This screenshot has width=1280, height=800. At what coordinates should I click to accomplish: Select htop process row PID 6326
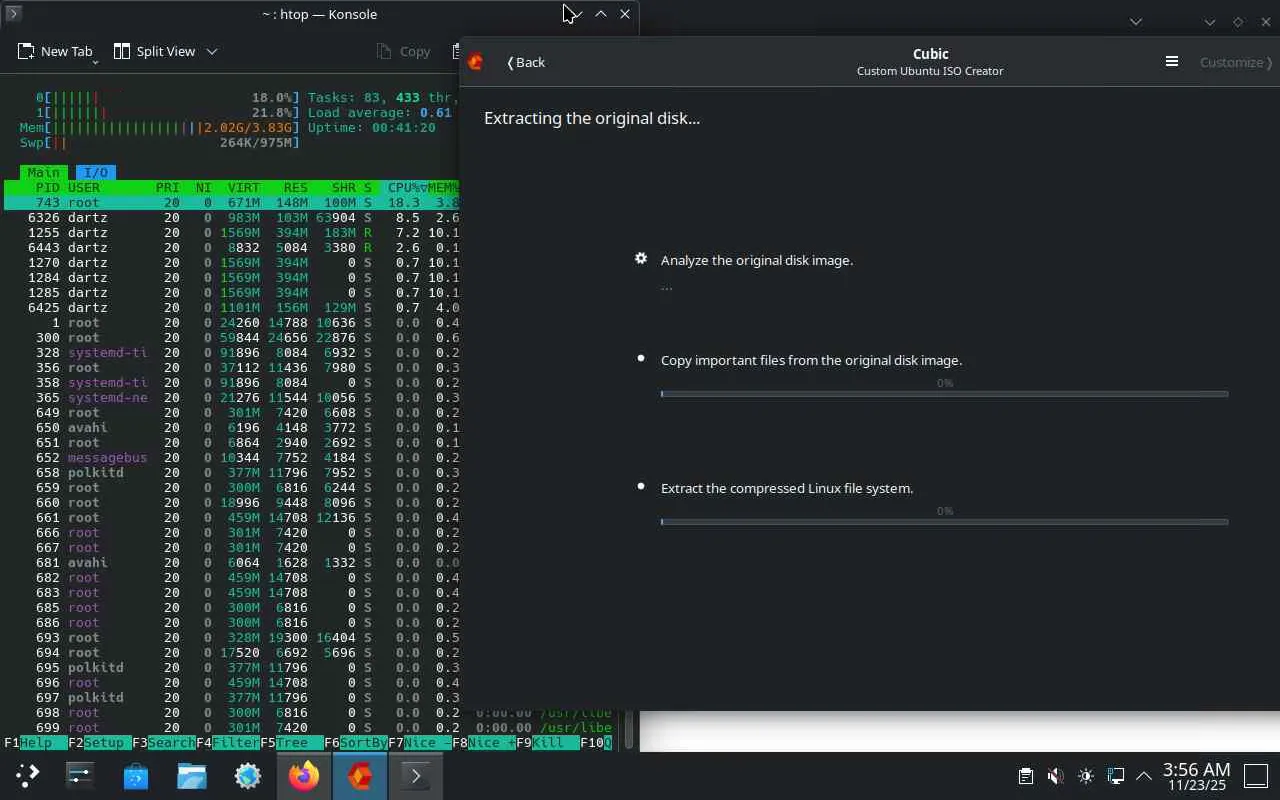click(232, 217)
